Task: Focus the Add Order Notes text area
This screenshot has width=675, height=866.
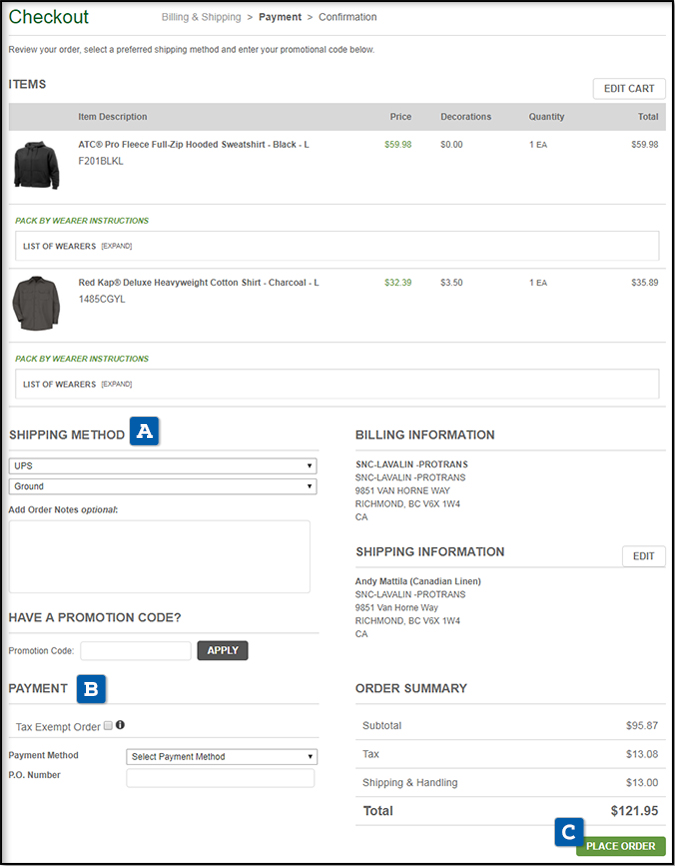Action: [159, 556]
